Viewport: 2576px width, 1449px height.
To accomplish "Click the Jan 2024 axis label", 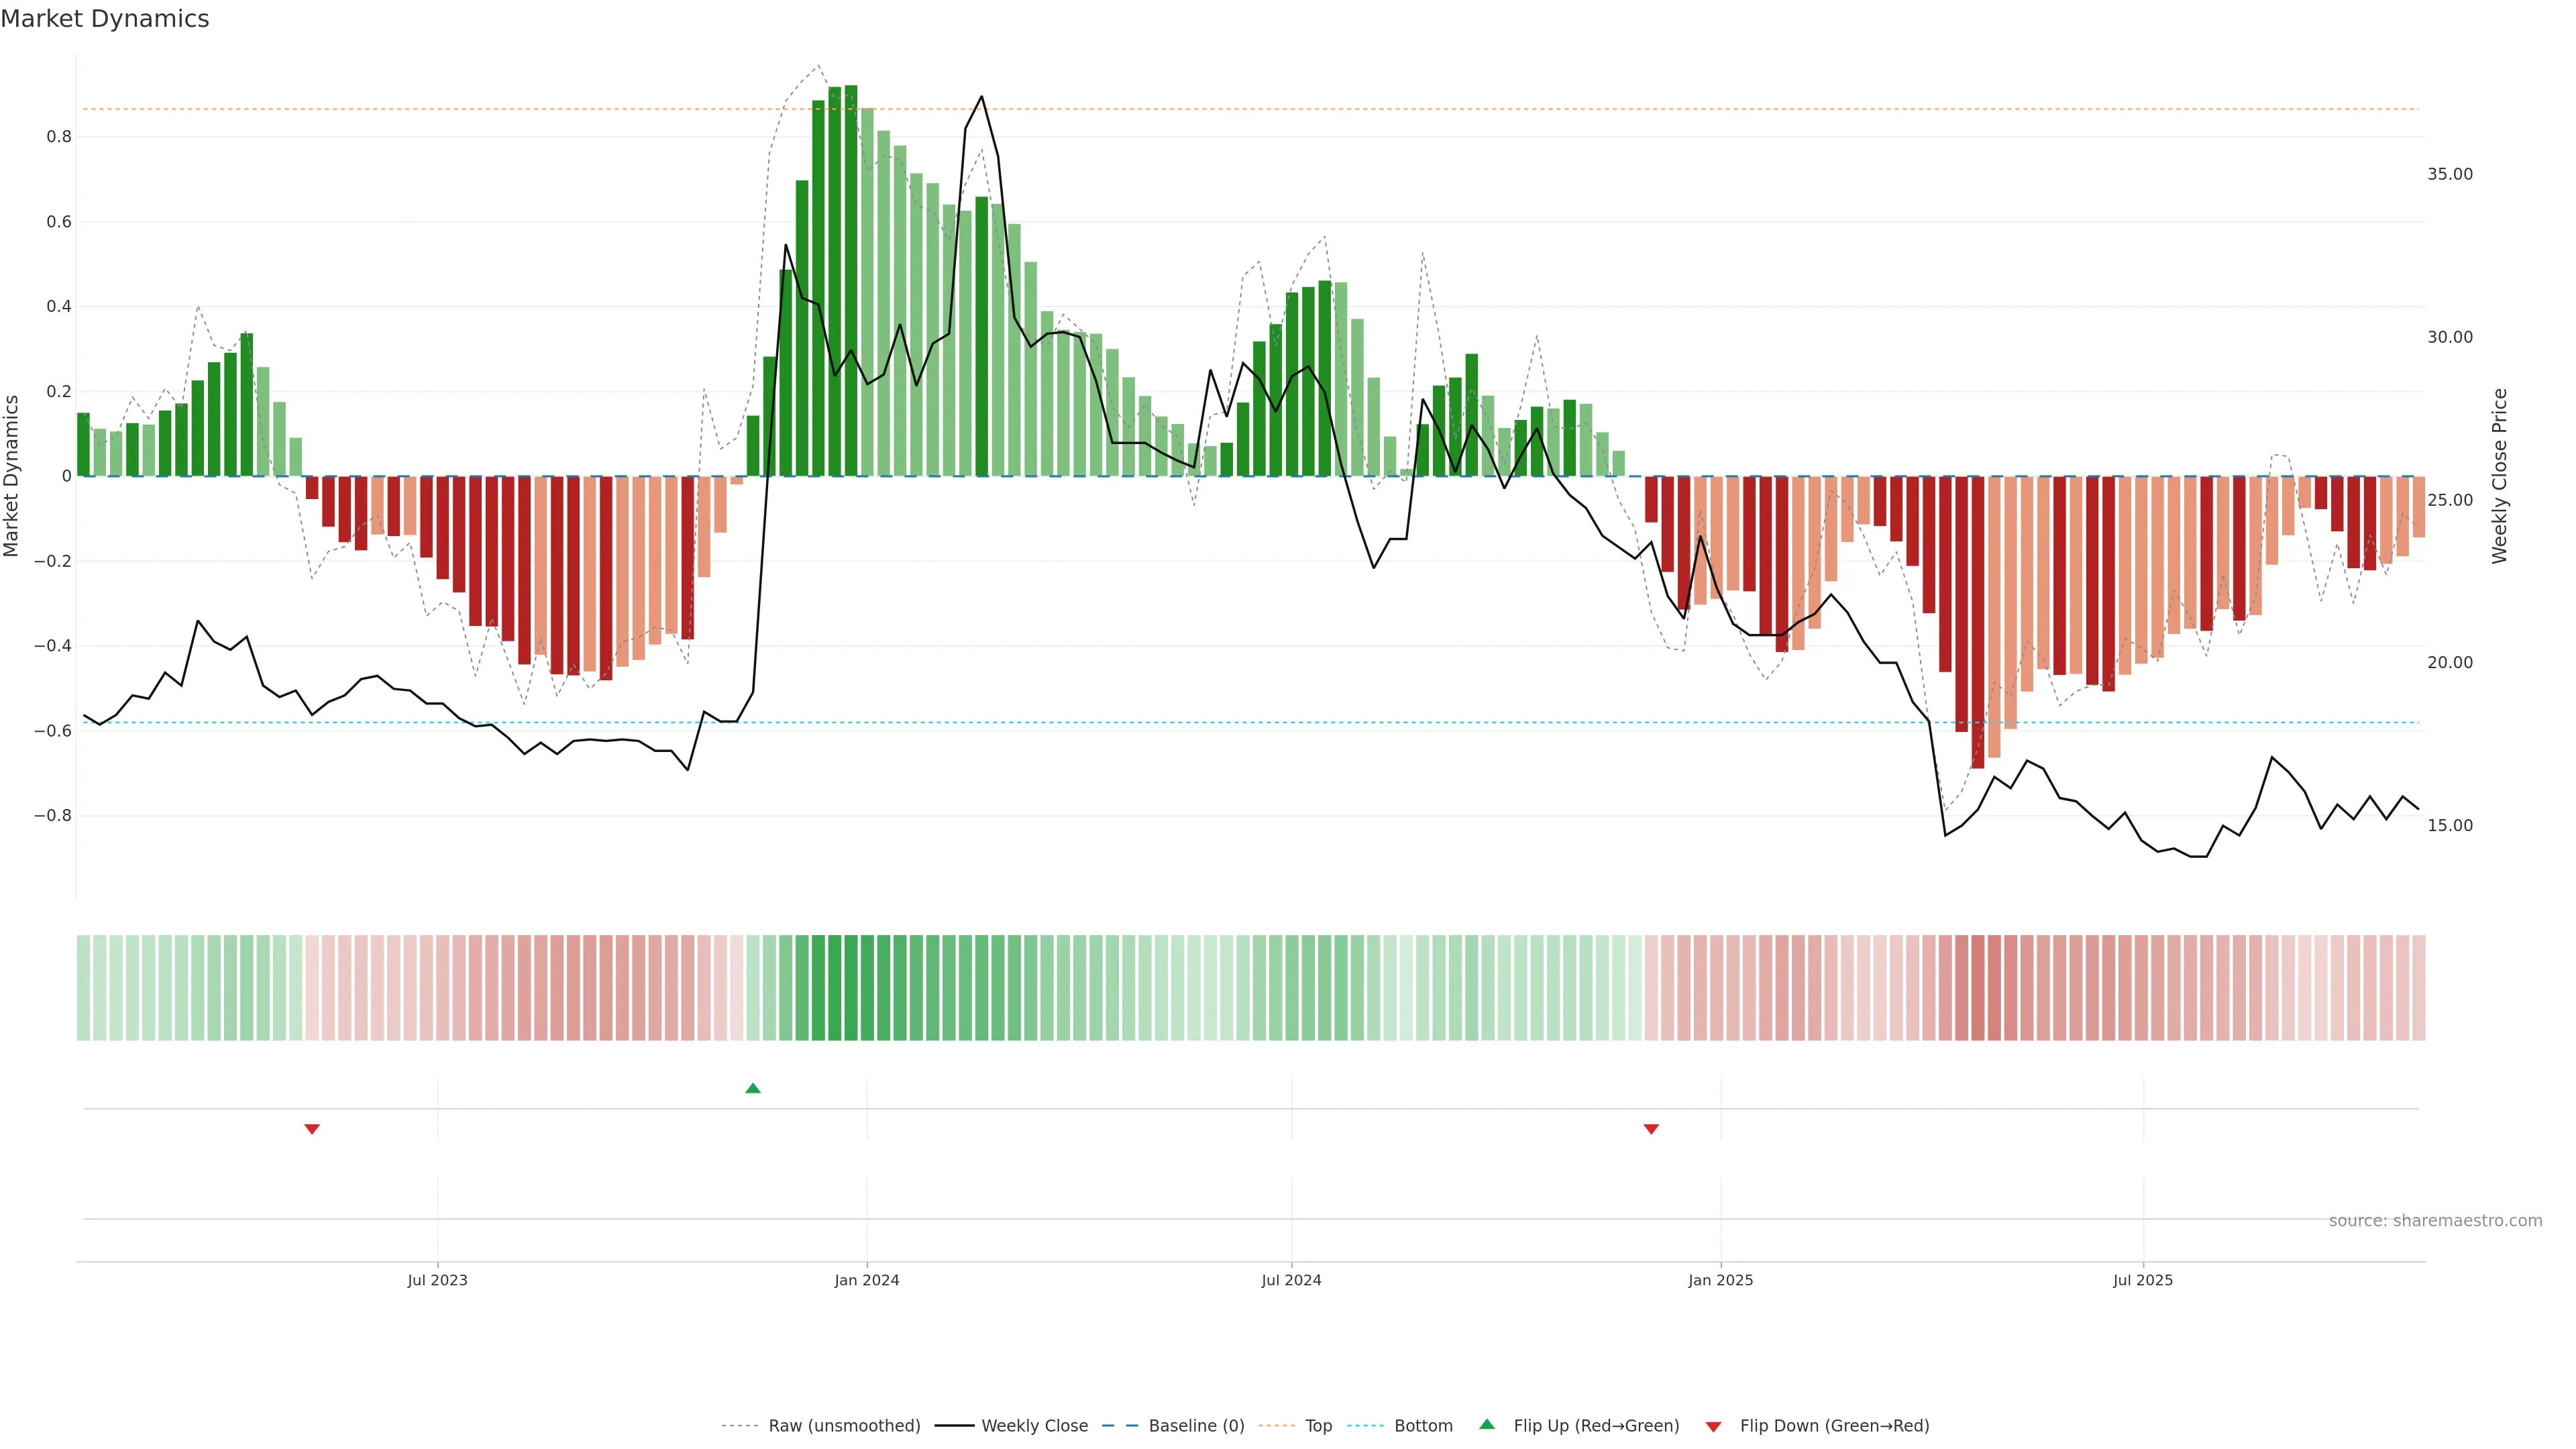I will [x=866, y=1280].
